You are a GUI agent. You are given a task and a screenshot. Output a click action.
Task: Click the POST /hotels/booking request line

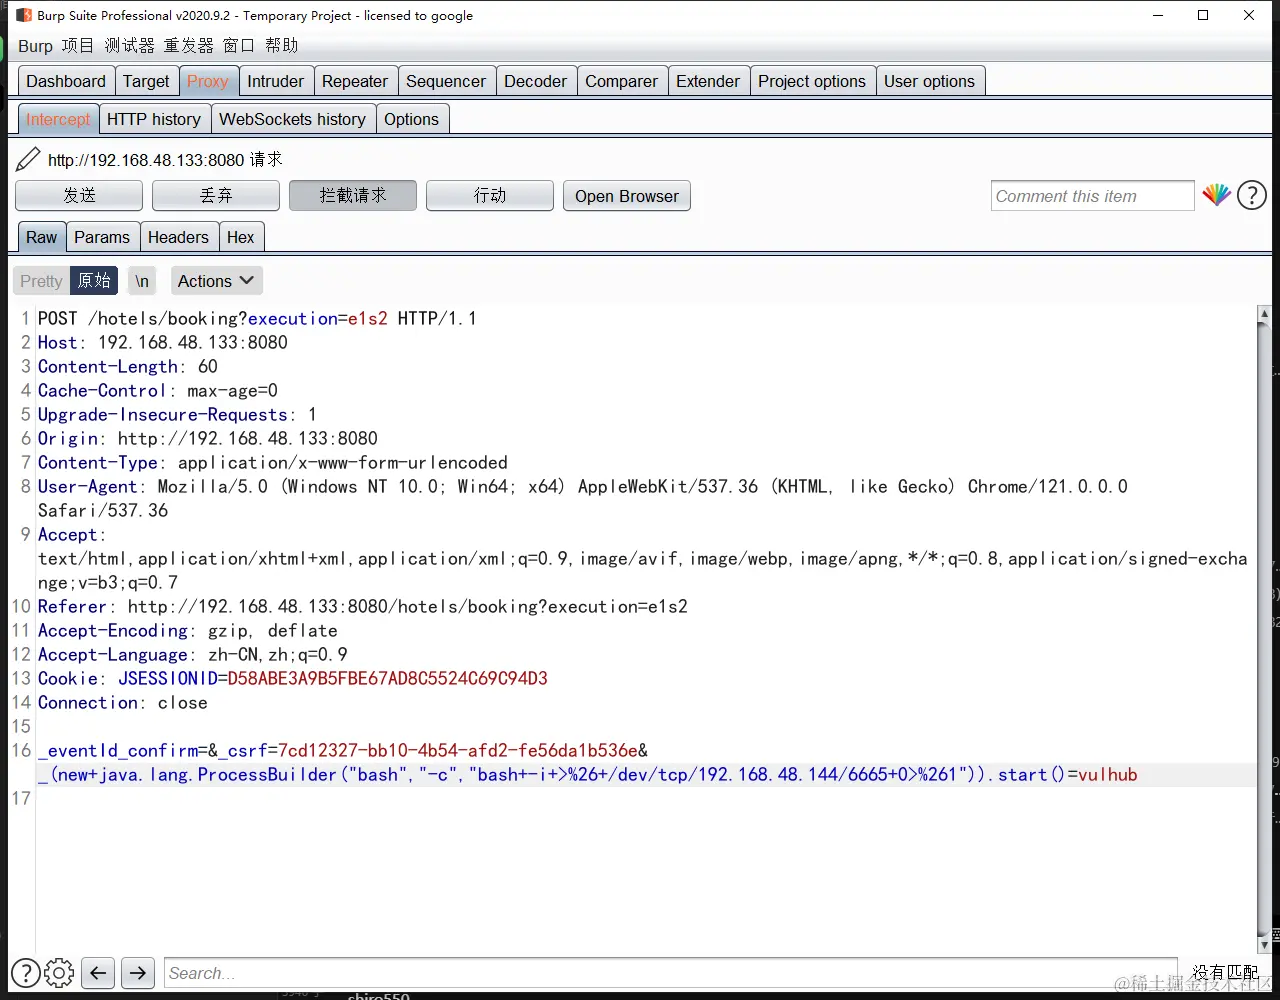coord(257,318)
